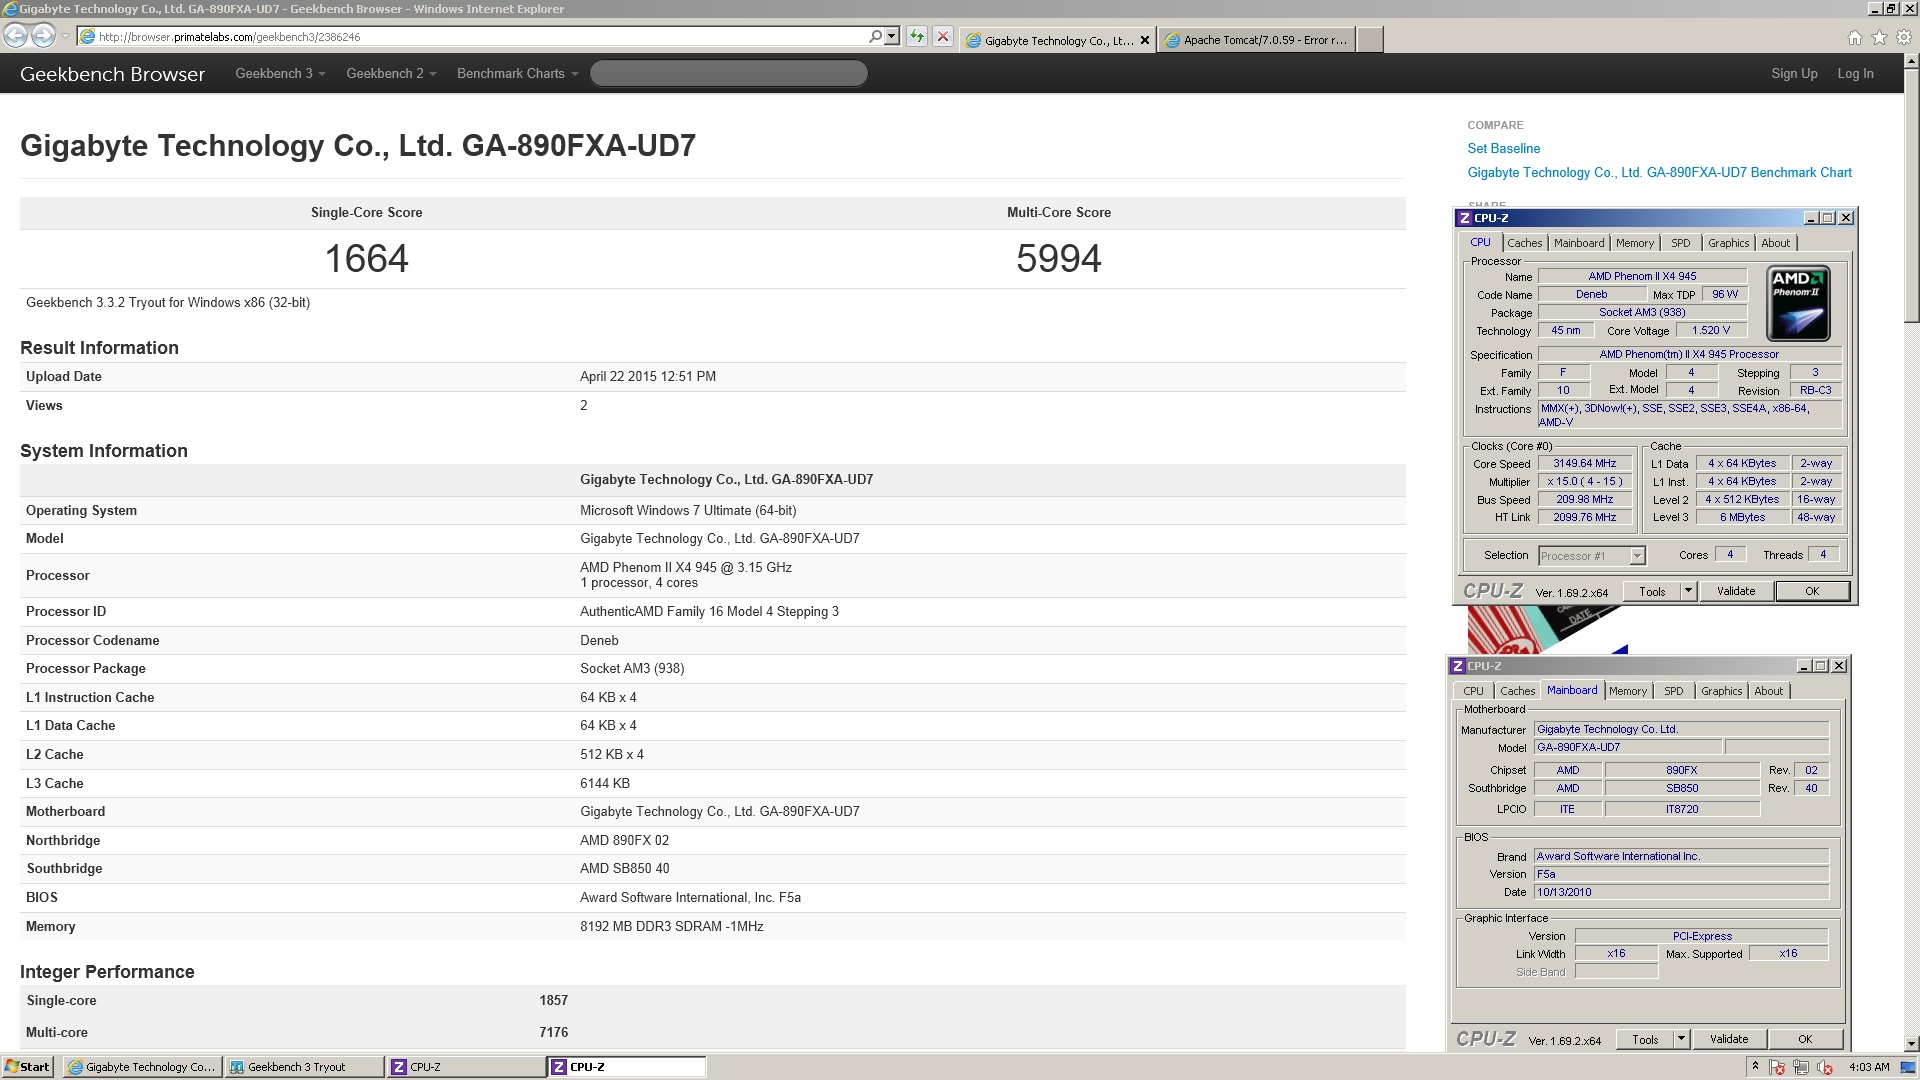Click the Log In link
The height and width of the screenshot is (1080, 1920).
1855,74
